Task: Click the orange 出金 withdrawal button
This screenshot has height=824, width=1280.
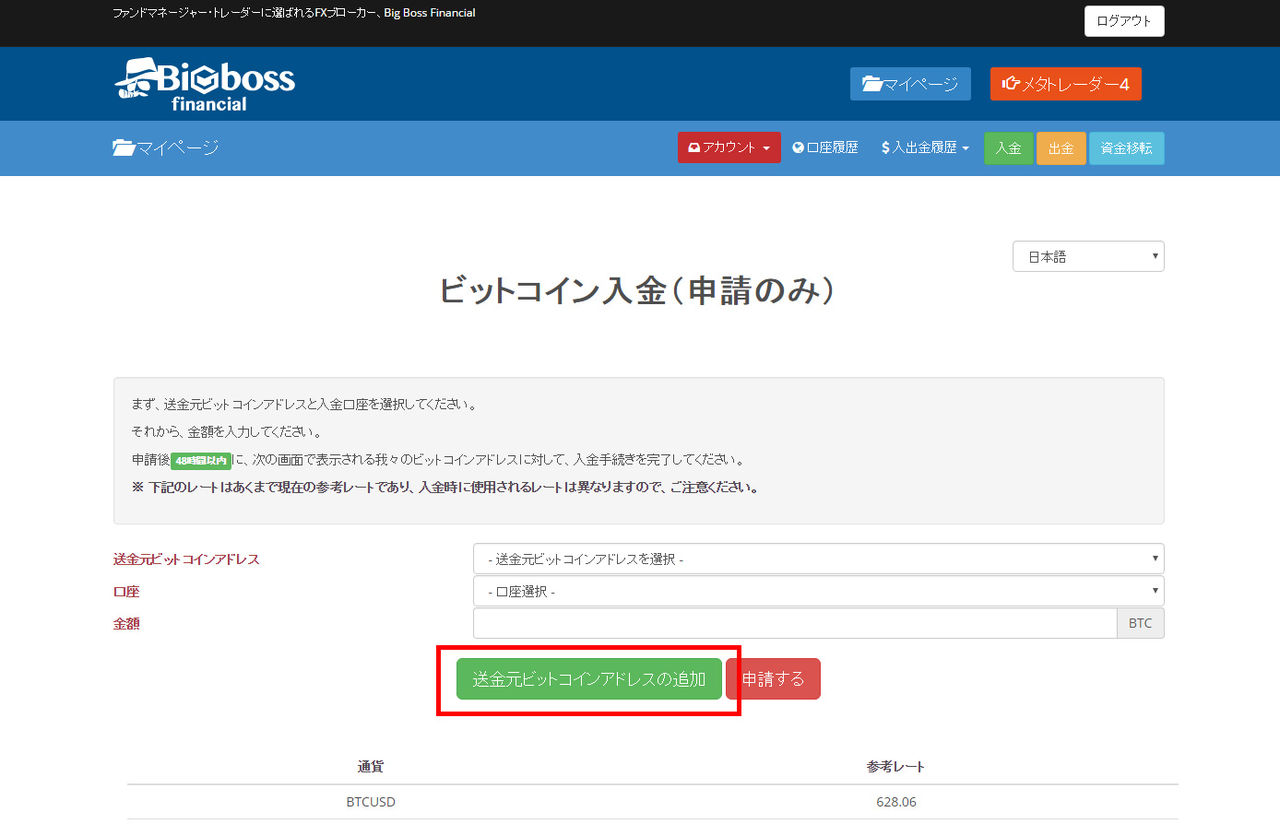Action: 1061,148
